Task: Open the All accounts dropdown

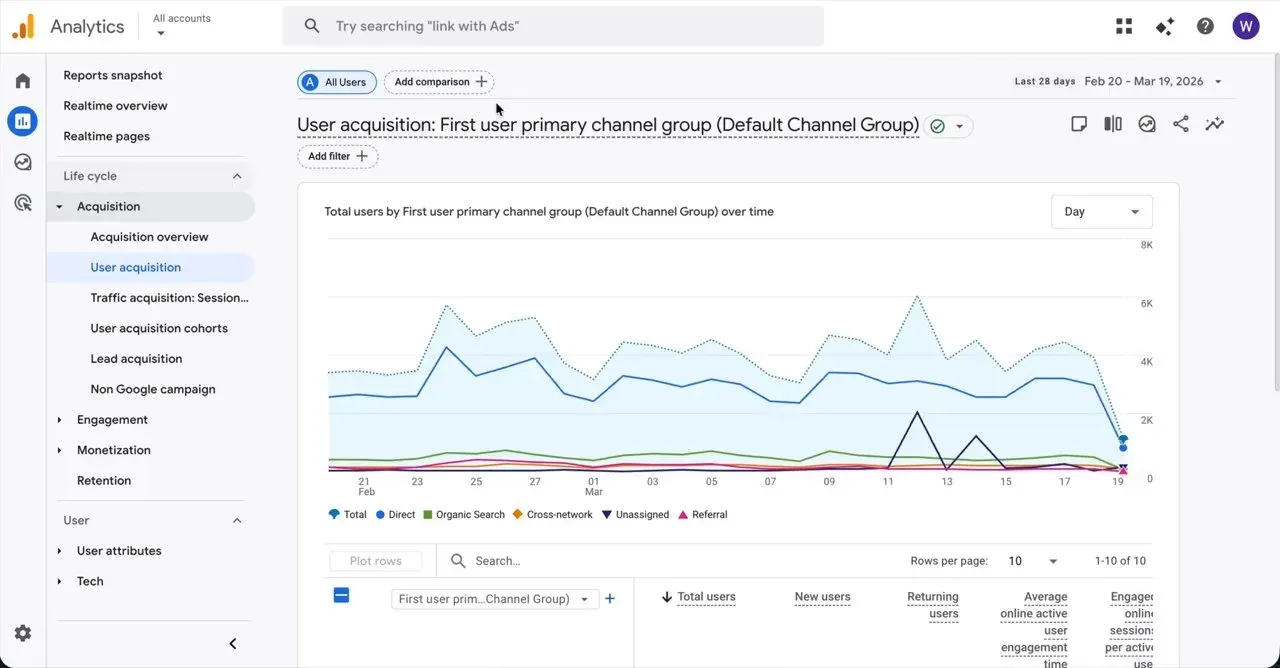Action: pos(181,26)
